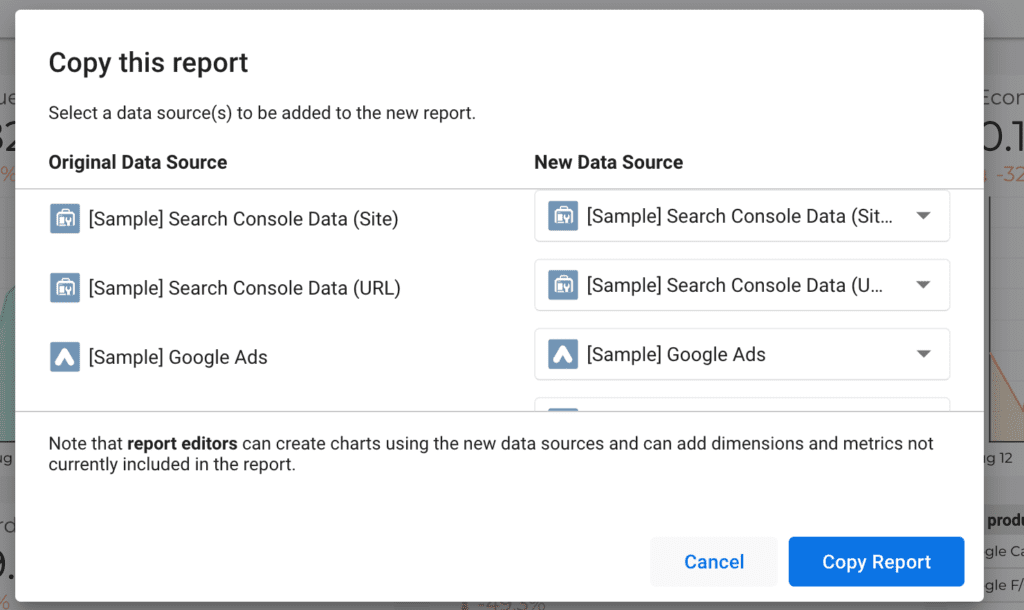Screen dimensions: 1024x610
Task: Click Search Console icon in U... dropdown
Action: (563, 285)
